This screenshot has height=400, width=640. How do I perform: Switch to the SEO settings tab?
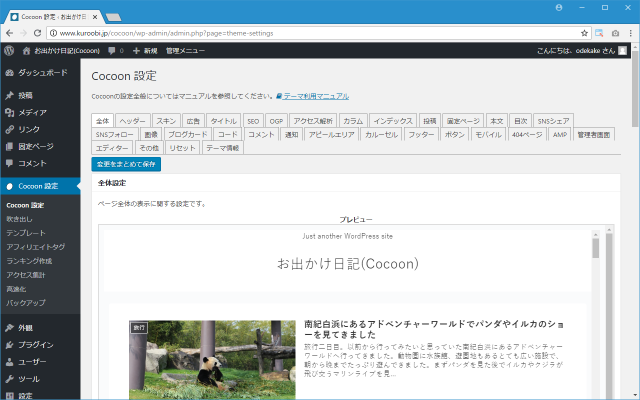click(253, 120)
